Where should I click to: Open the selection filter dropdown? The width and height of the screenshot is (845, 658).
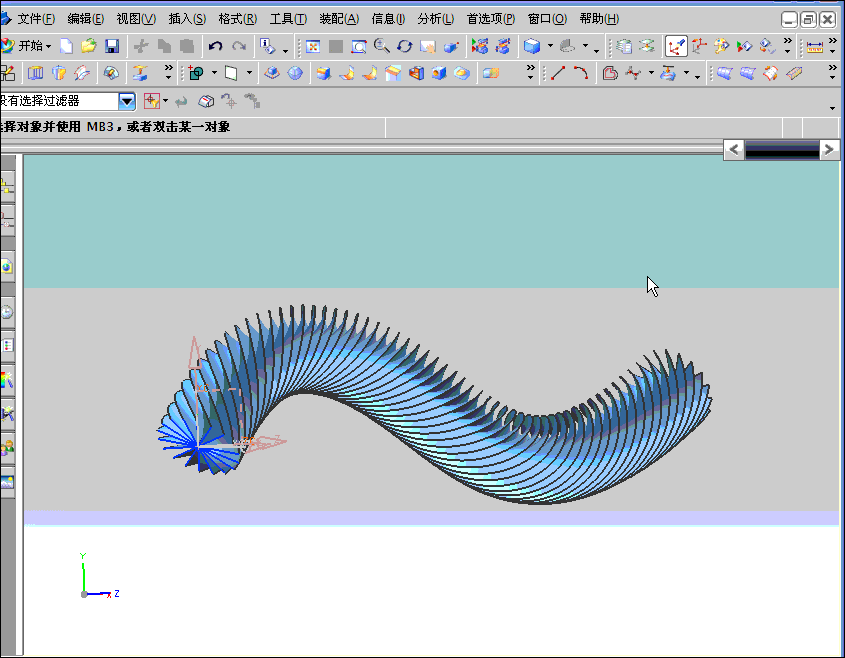(x=127, y=101)
